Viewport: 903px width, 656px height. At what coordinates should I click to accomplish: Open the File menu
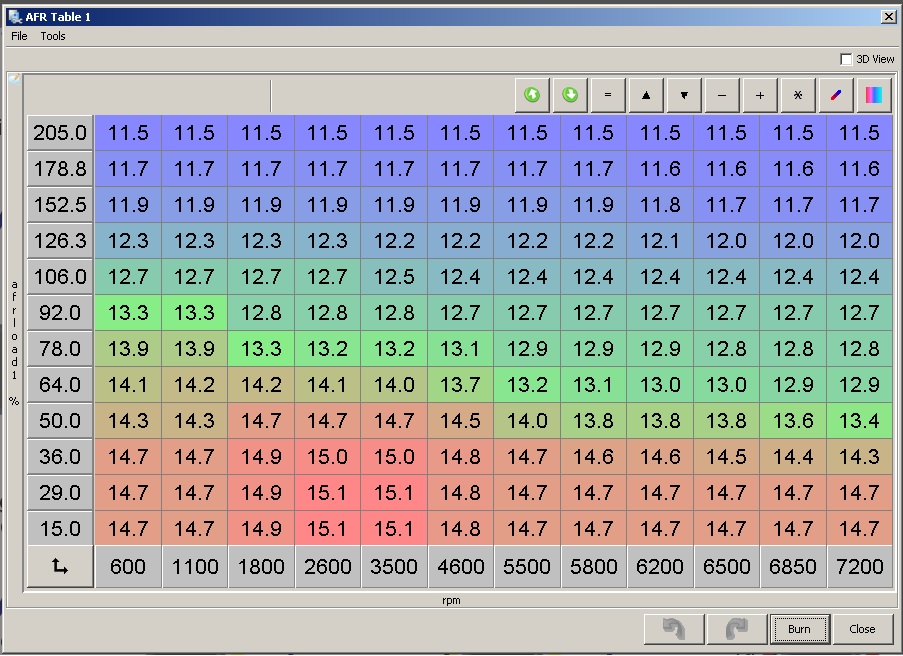[19, 36]
